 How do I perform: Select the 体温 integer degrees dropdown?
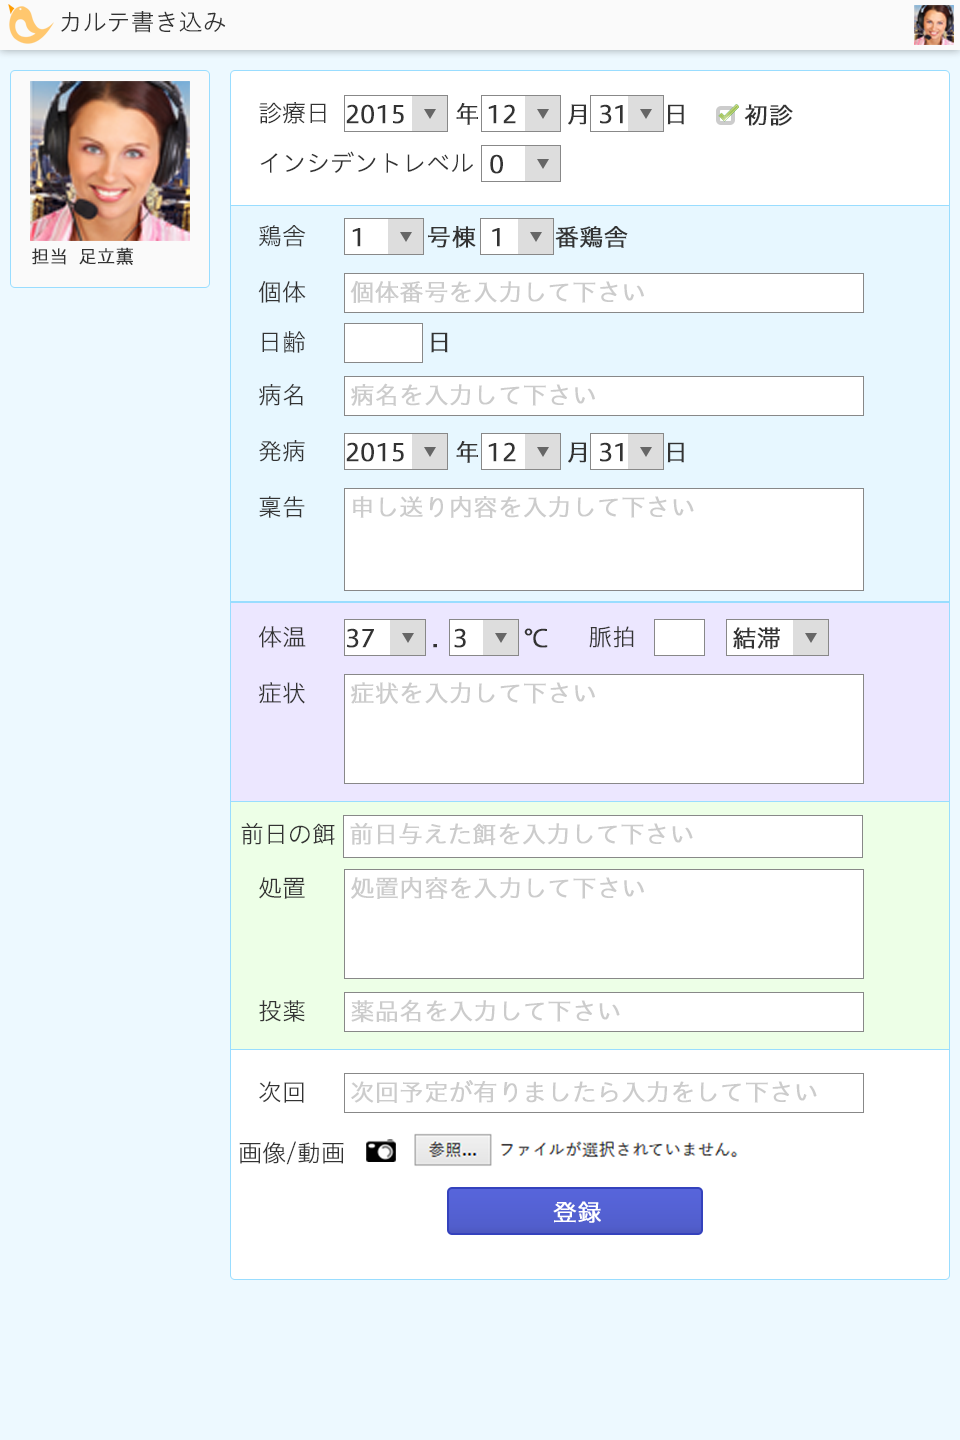(x=385, y=638)
